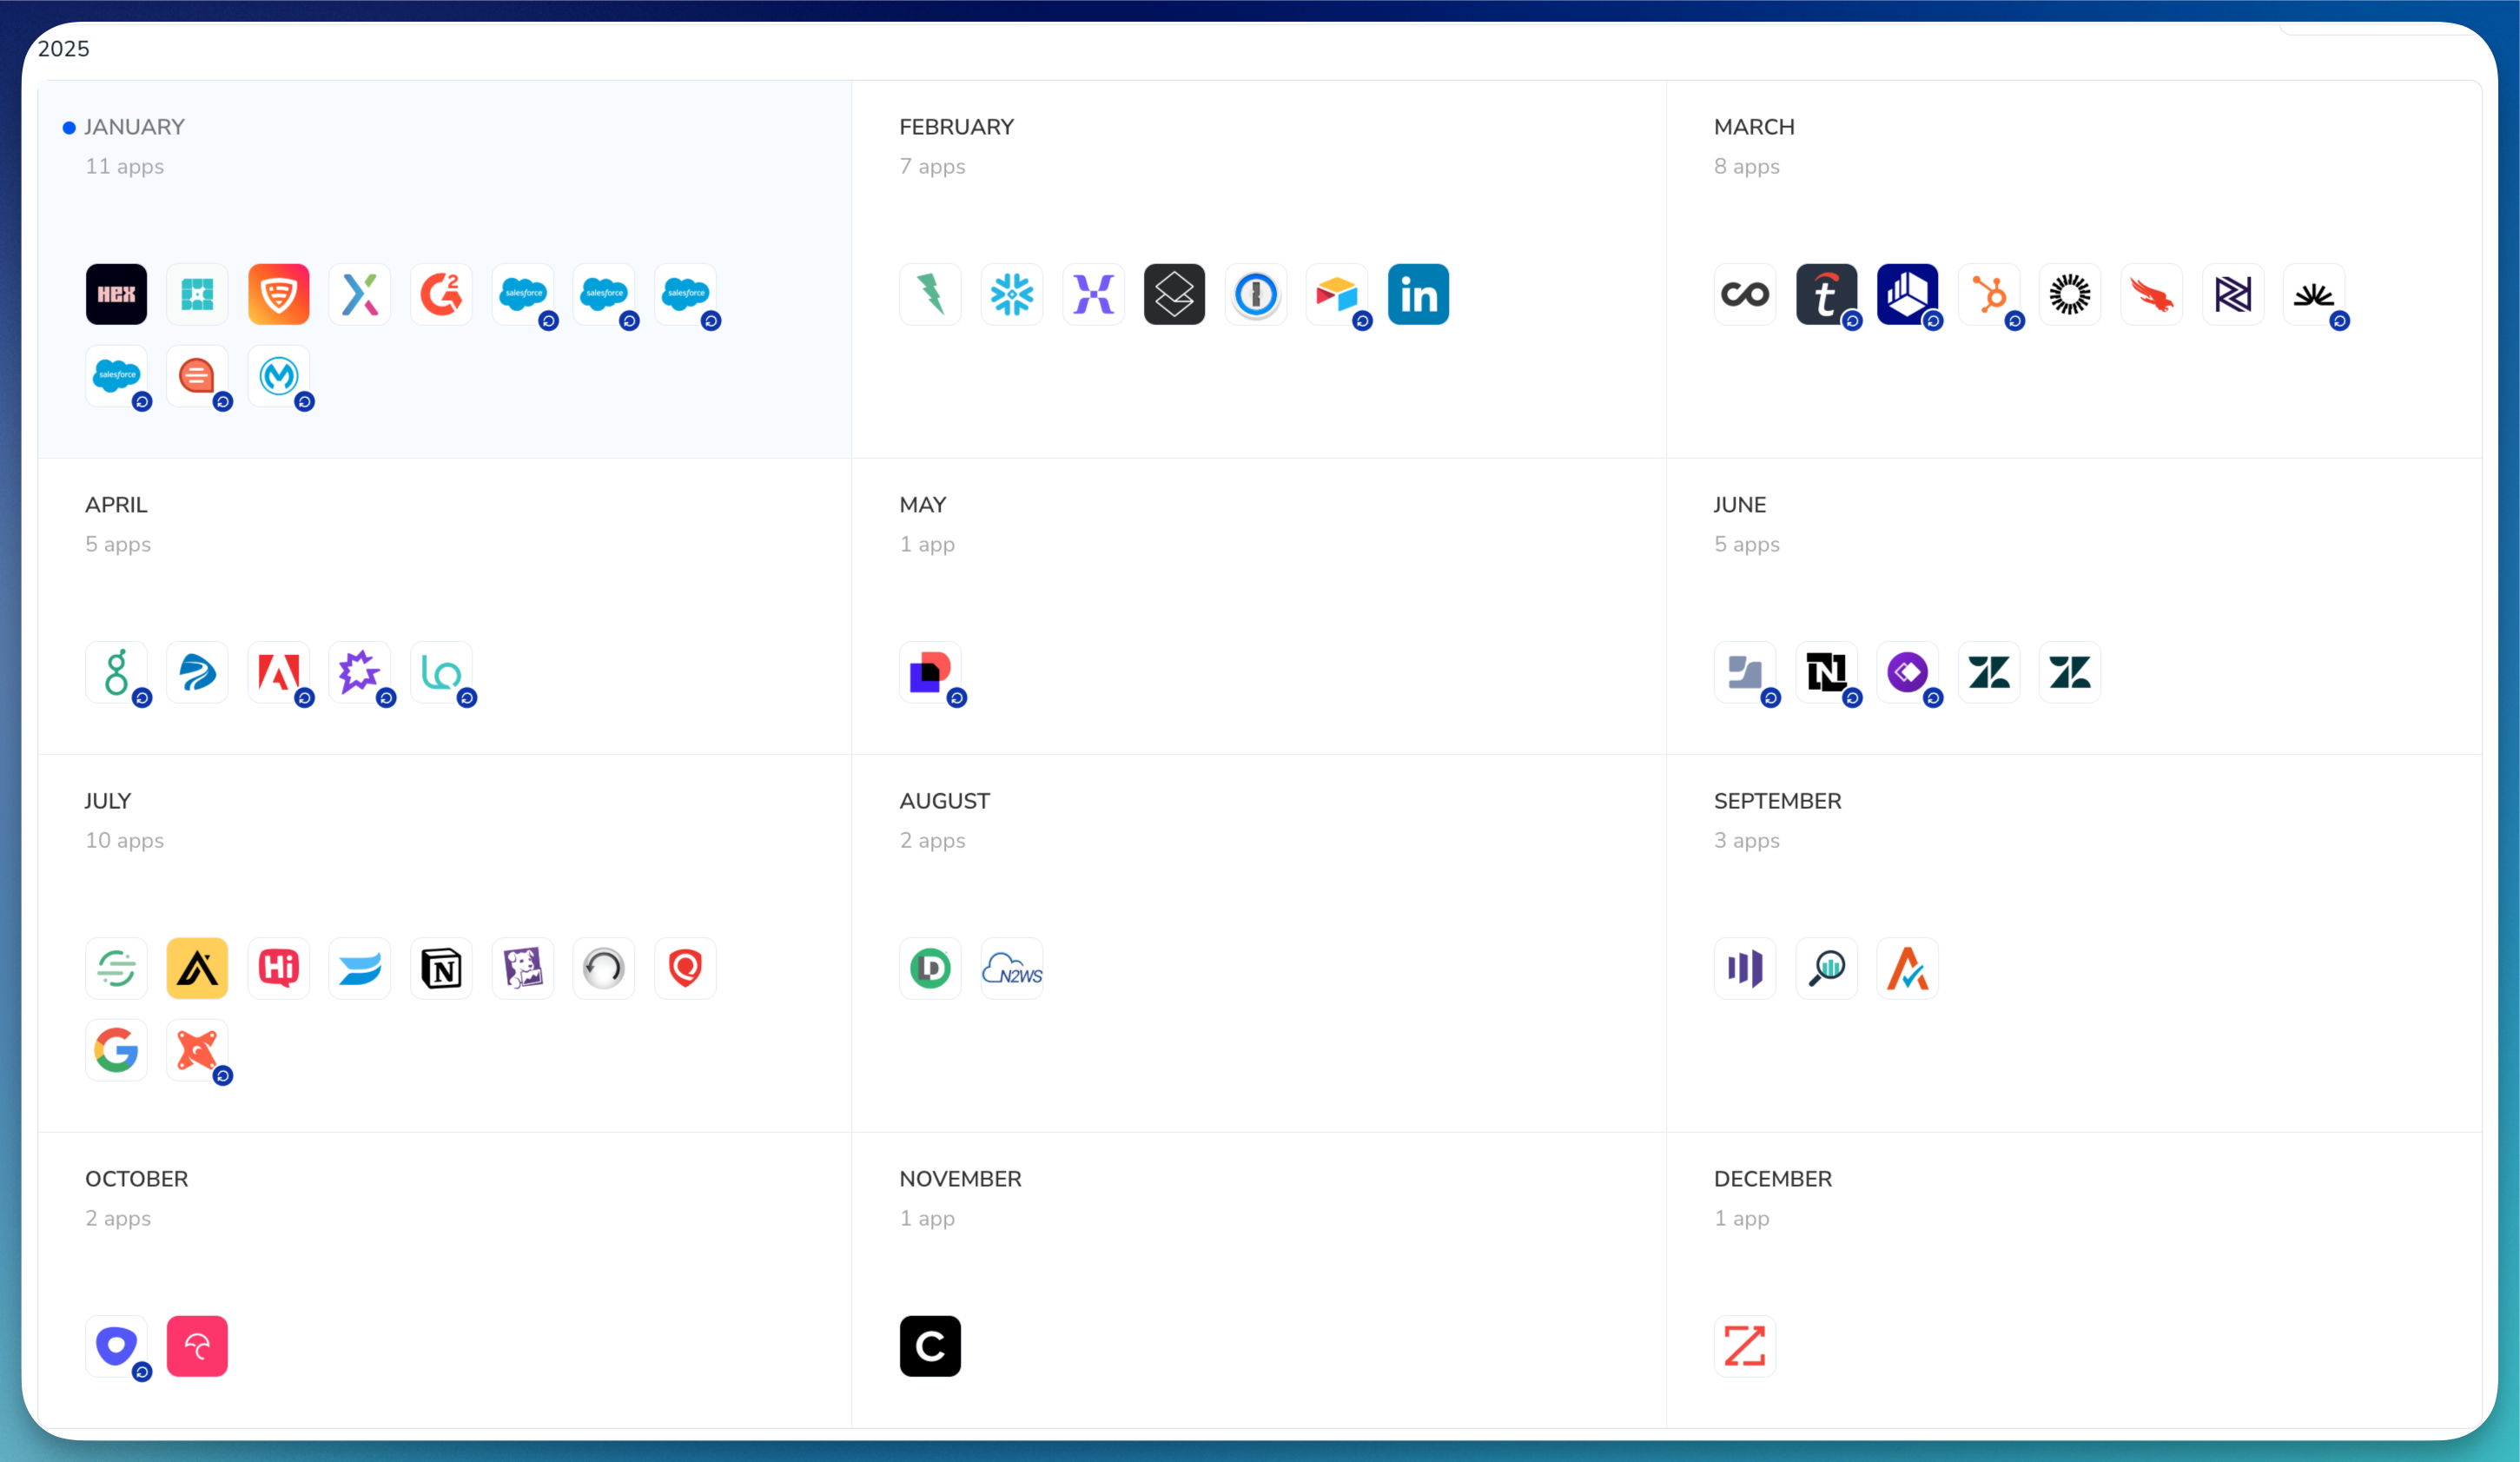Screen dimensions: 2520x1462
Task: Select the Notion icon in July
Action: coord(441,968)
